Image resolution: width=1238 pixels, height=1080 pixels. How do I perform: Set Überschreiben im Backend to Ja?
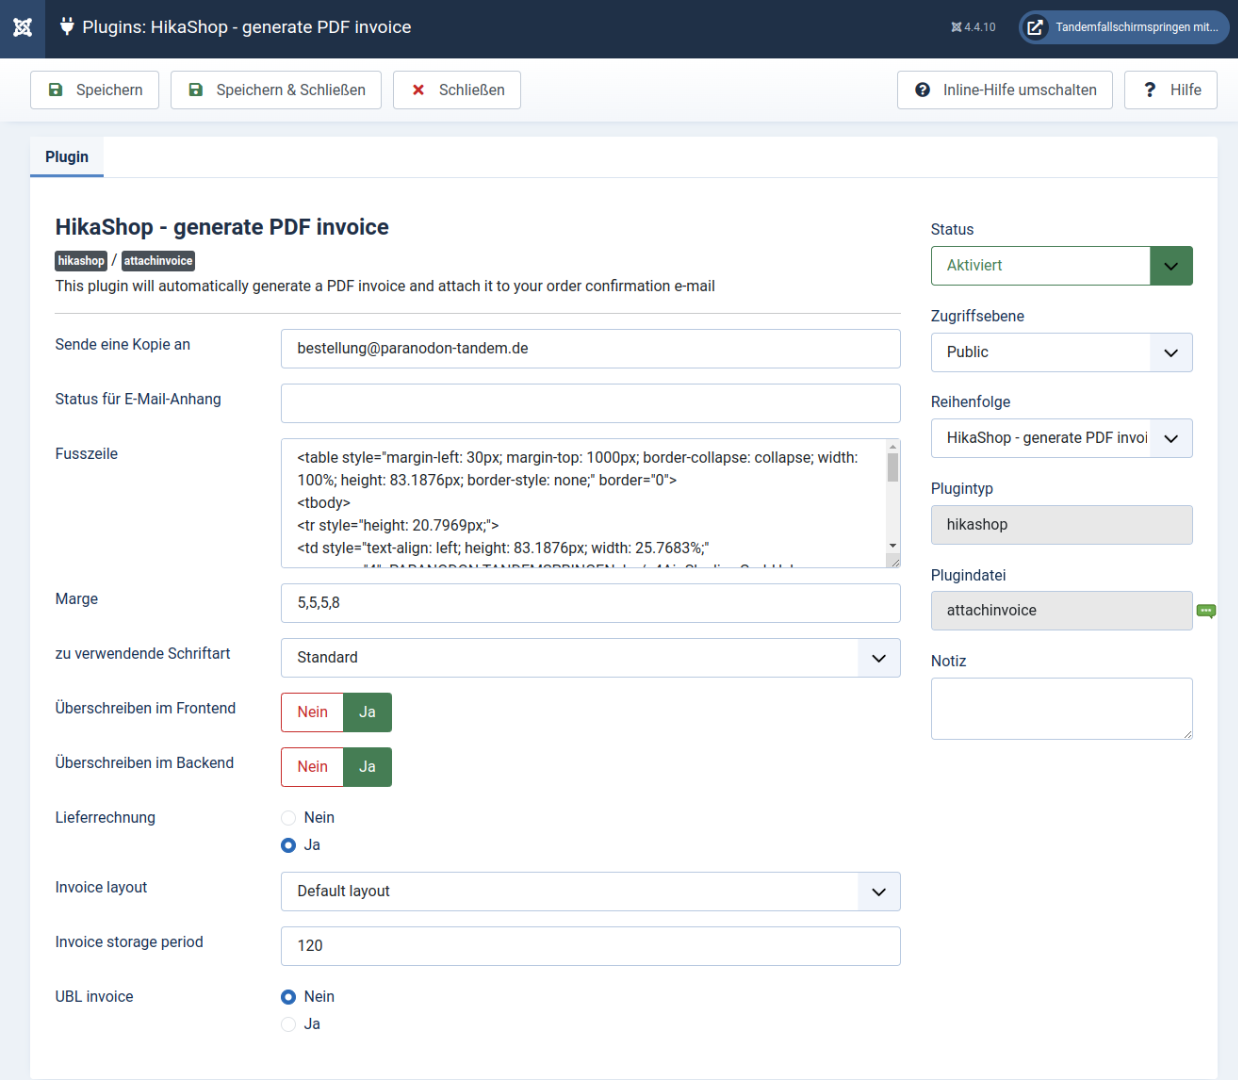368,767
